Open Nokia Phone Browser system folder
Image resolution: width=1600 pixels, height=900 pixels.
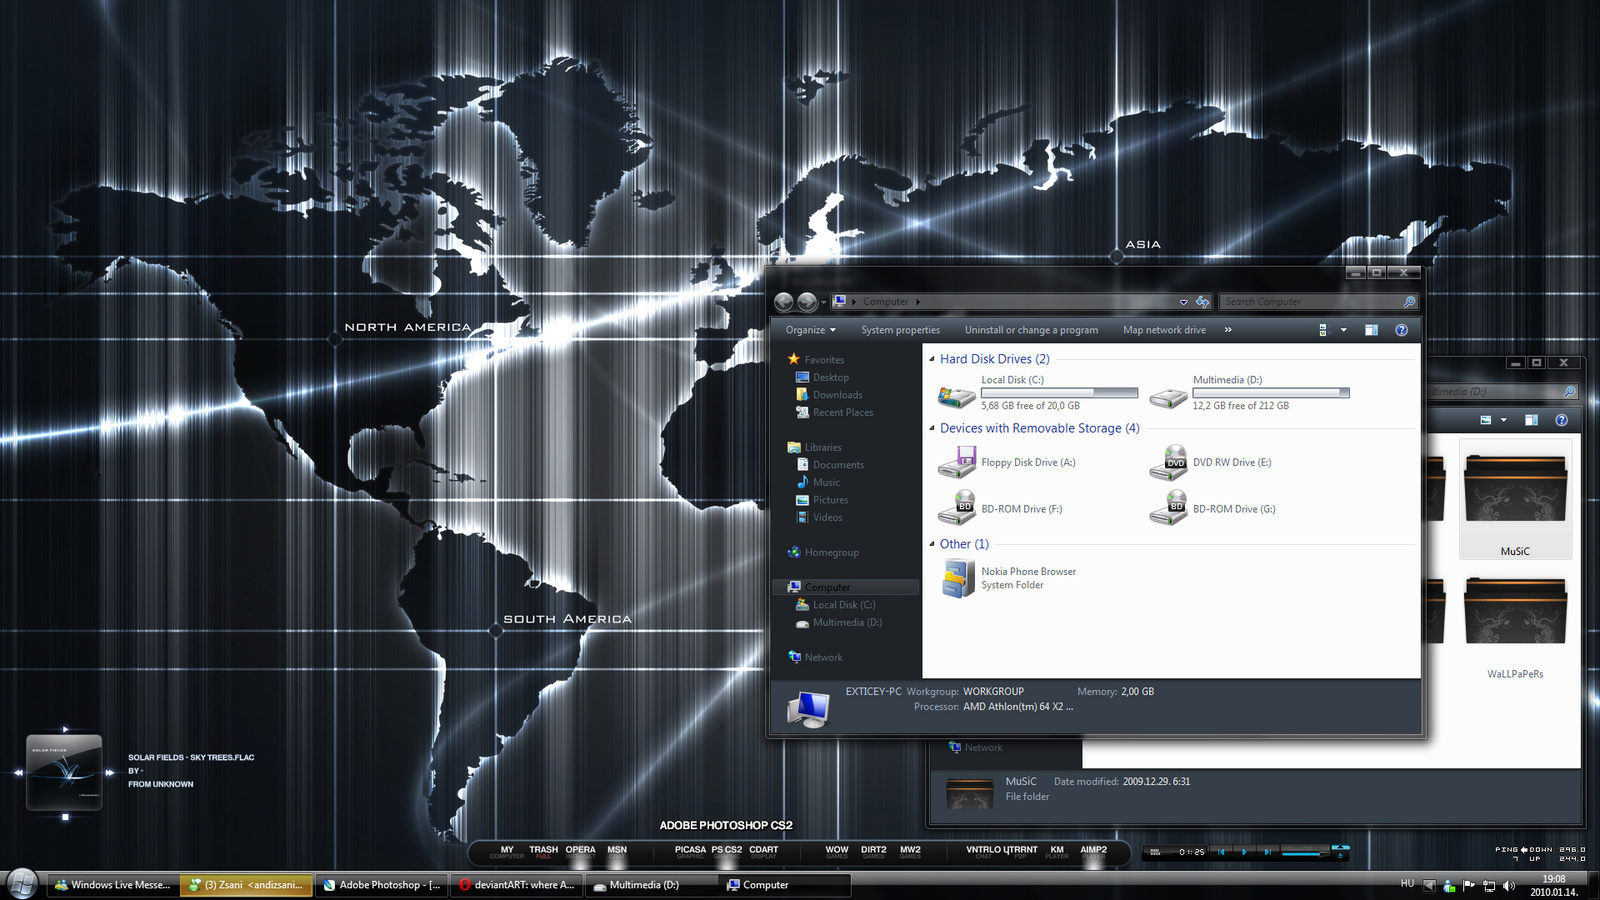tap(957, 578)
